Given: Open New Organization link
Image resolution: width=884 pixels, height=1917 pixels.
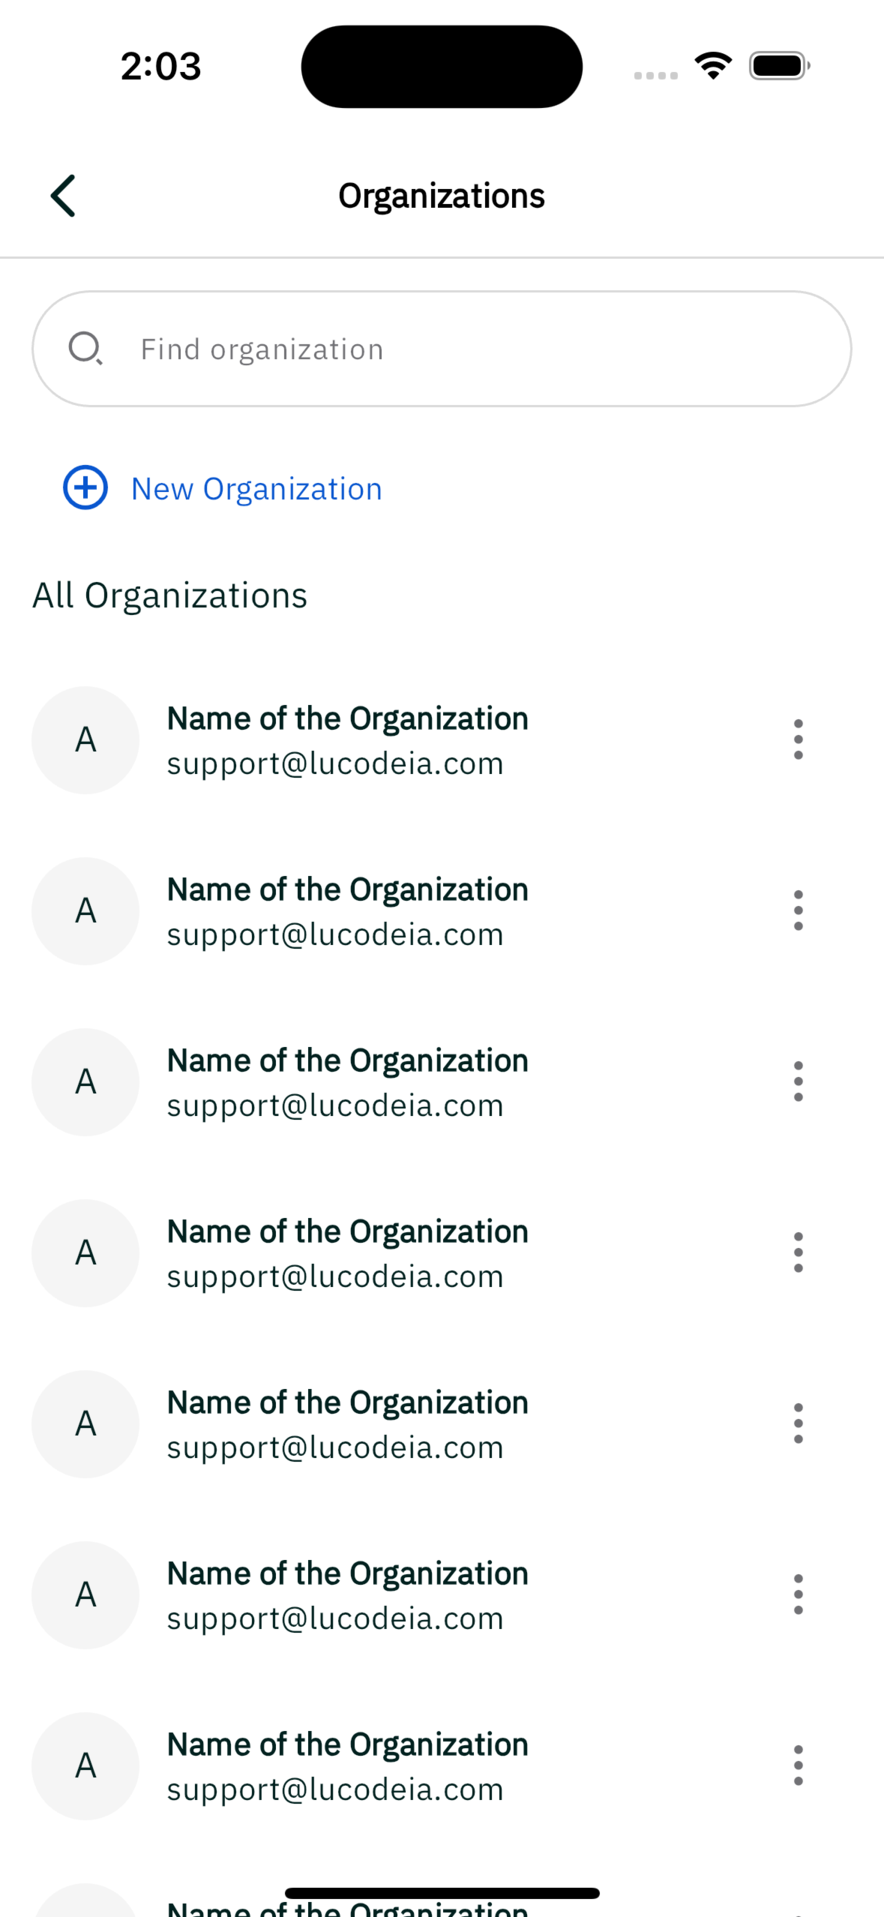Looking at the screenshot, I should tap(256, 489).
